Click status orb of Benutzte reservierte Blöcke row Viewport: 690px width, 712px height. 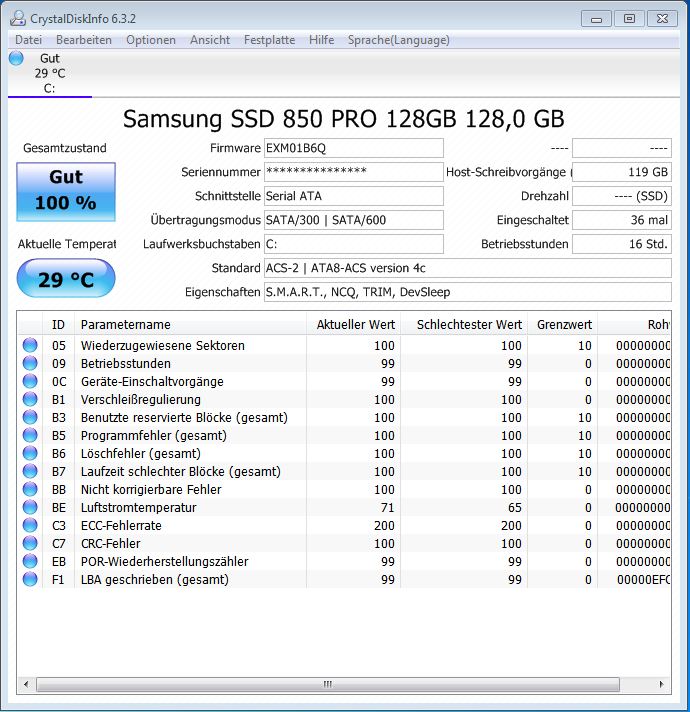click(x=30, y=417)
